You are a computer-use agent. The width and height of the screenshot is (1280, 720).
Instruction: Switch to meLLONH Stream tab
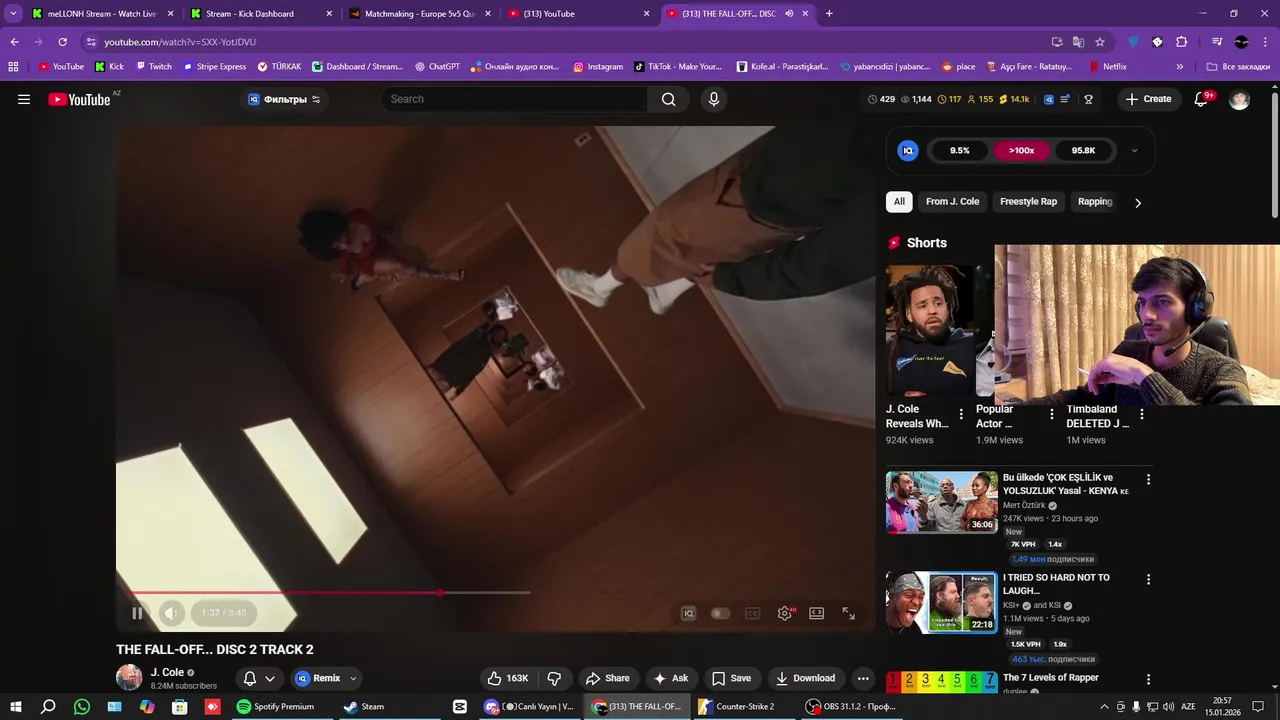102,14
